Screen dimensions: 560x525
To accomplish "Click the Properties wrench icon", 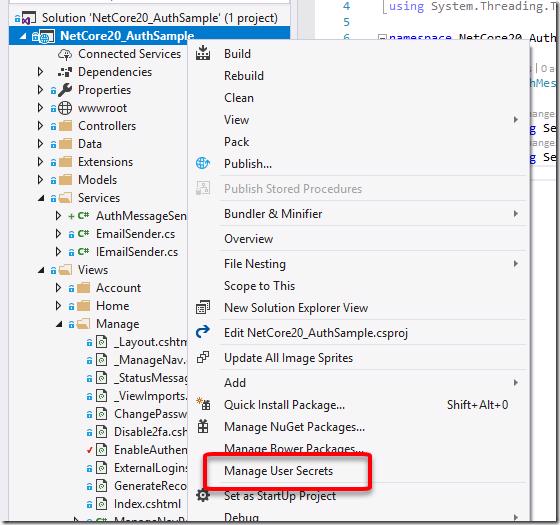I will tap(65, 90).
